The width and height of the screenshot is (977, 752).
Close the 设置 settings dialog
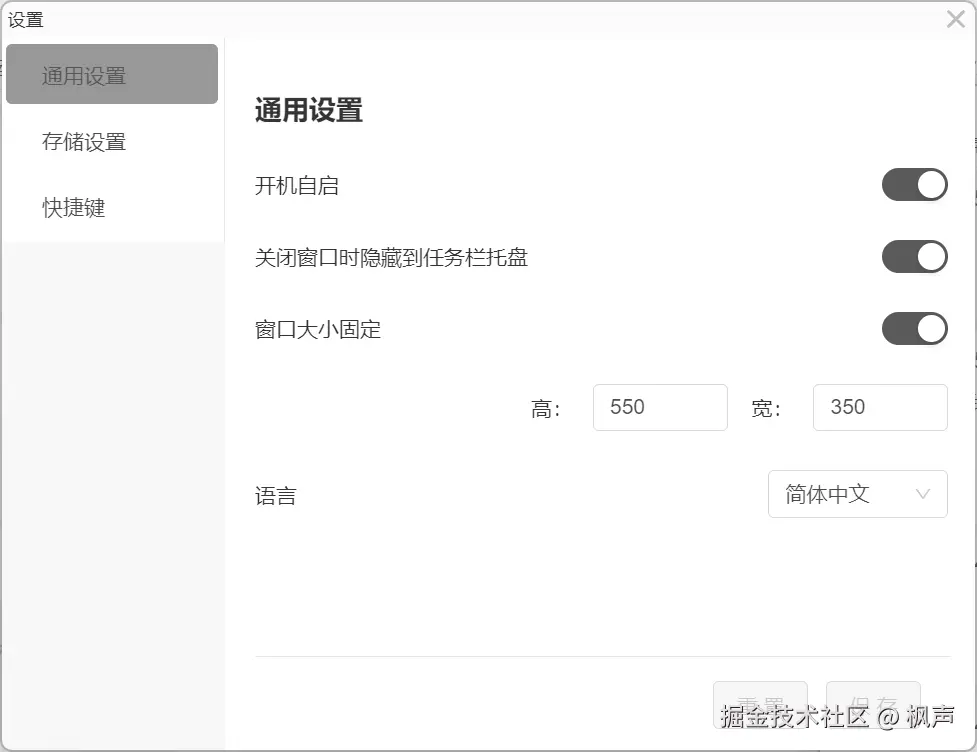[955, 18]
